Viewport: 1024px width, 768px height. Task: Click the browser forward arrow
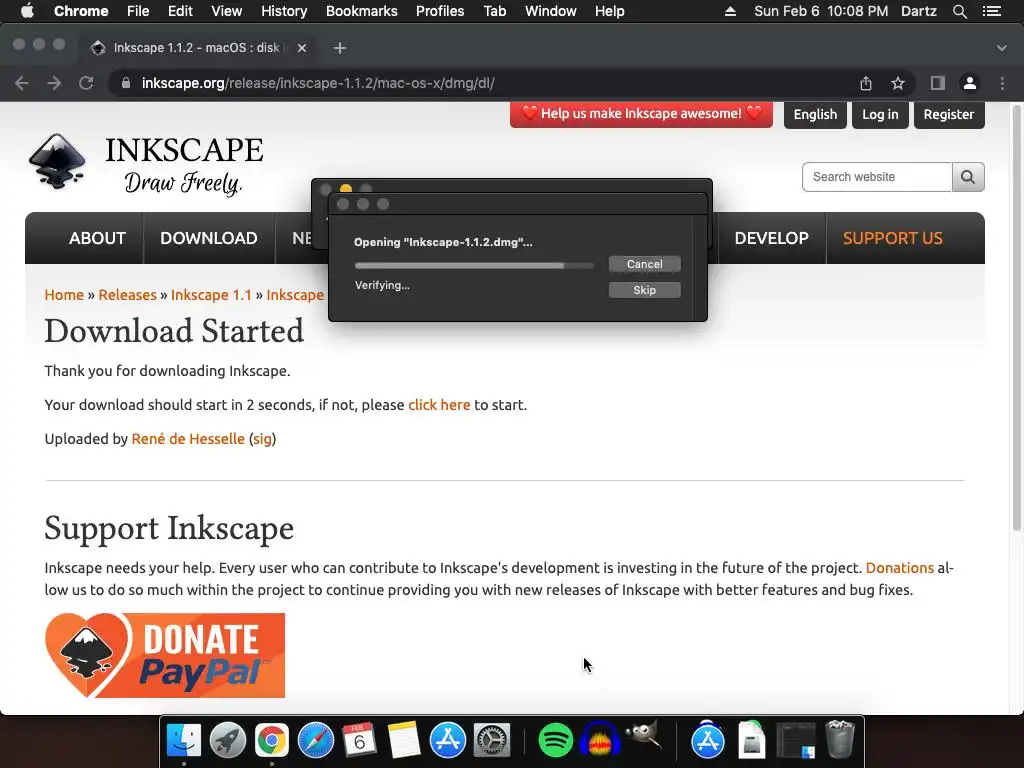tap(54, 83)
